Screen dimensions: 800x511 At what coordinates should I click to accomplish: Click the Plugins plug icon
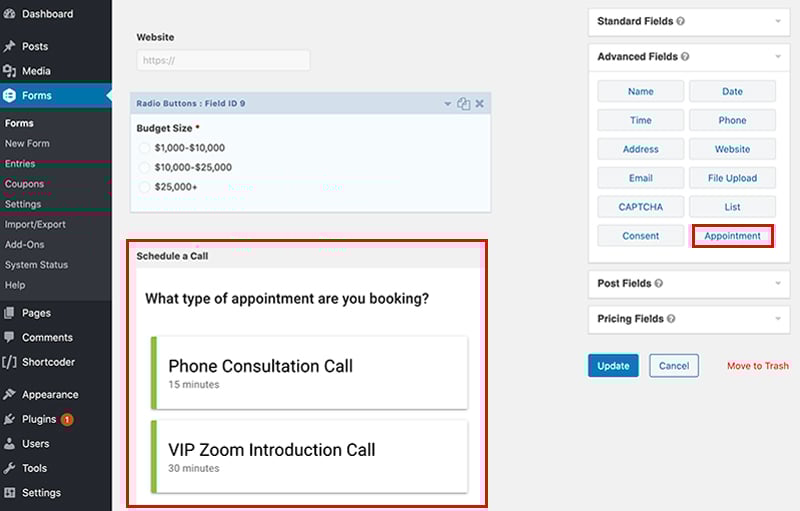[9, 419]
